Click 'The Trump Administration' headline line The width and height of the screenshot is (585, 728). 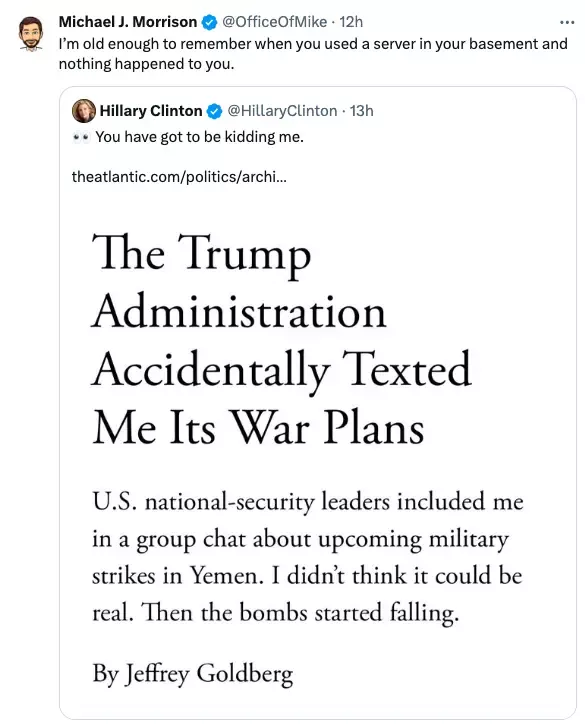[x=239, y=283]
